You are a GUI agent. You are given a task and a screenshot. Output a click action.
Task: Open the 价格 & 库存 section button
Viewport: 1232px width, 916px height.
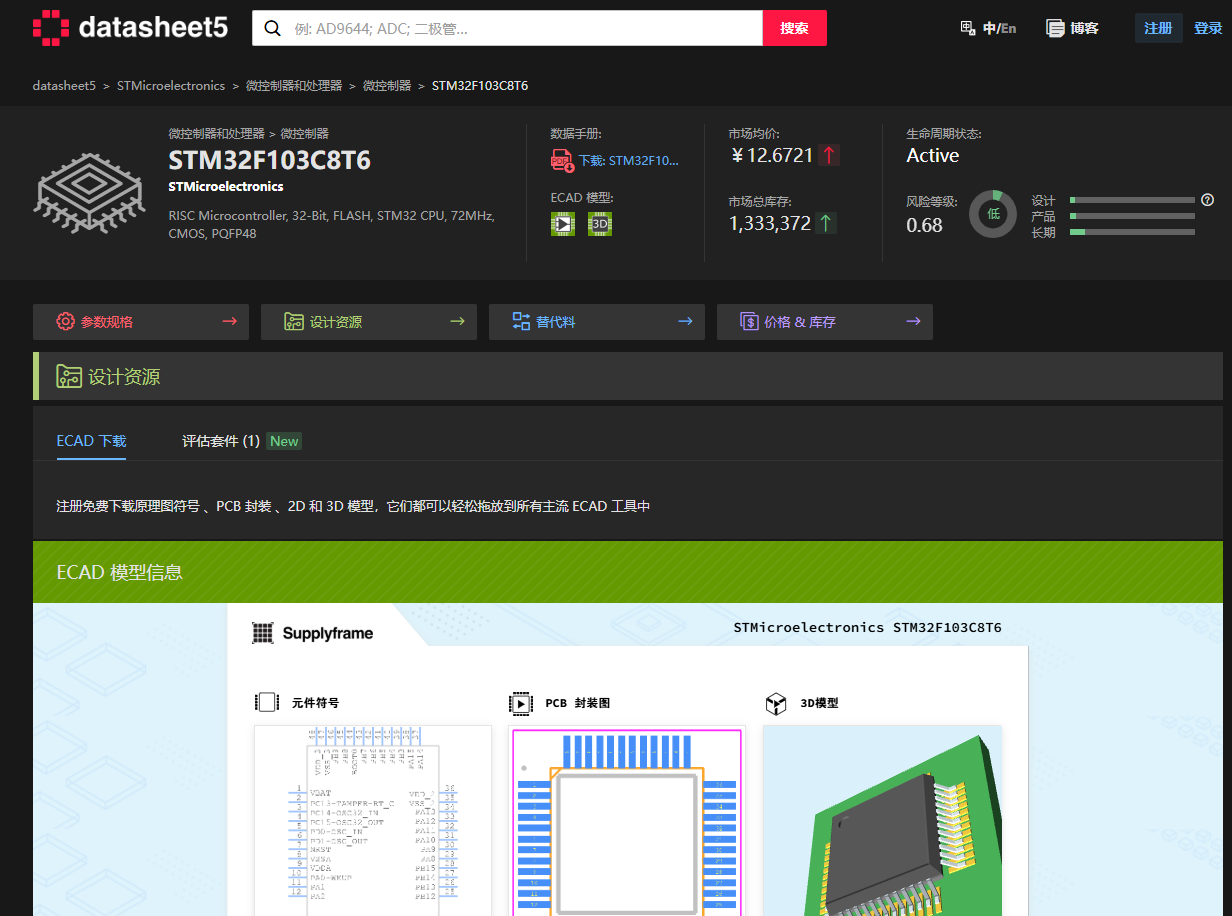[x=825, y=322]
